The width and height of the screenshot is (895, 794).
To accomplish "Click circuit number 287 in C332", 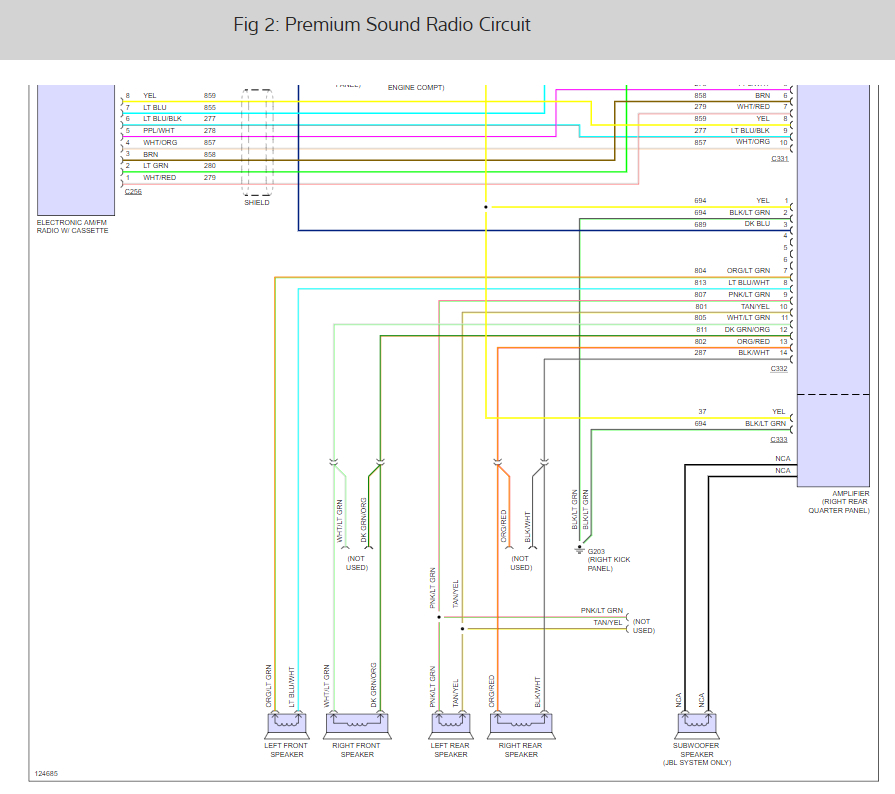I will (700, 353).
